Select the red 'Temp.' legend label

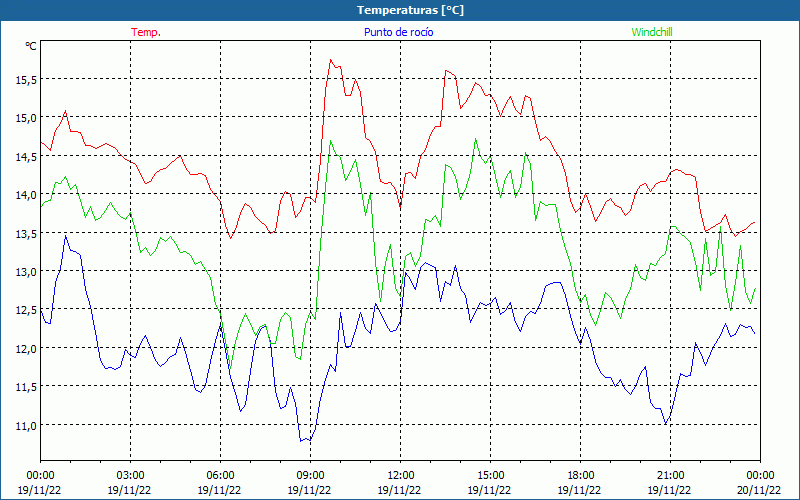pos(146,32)
